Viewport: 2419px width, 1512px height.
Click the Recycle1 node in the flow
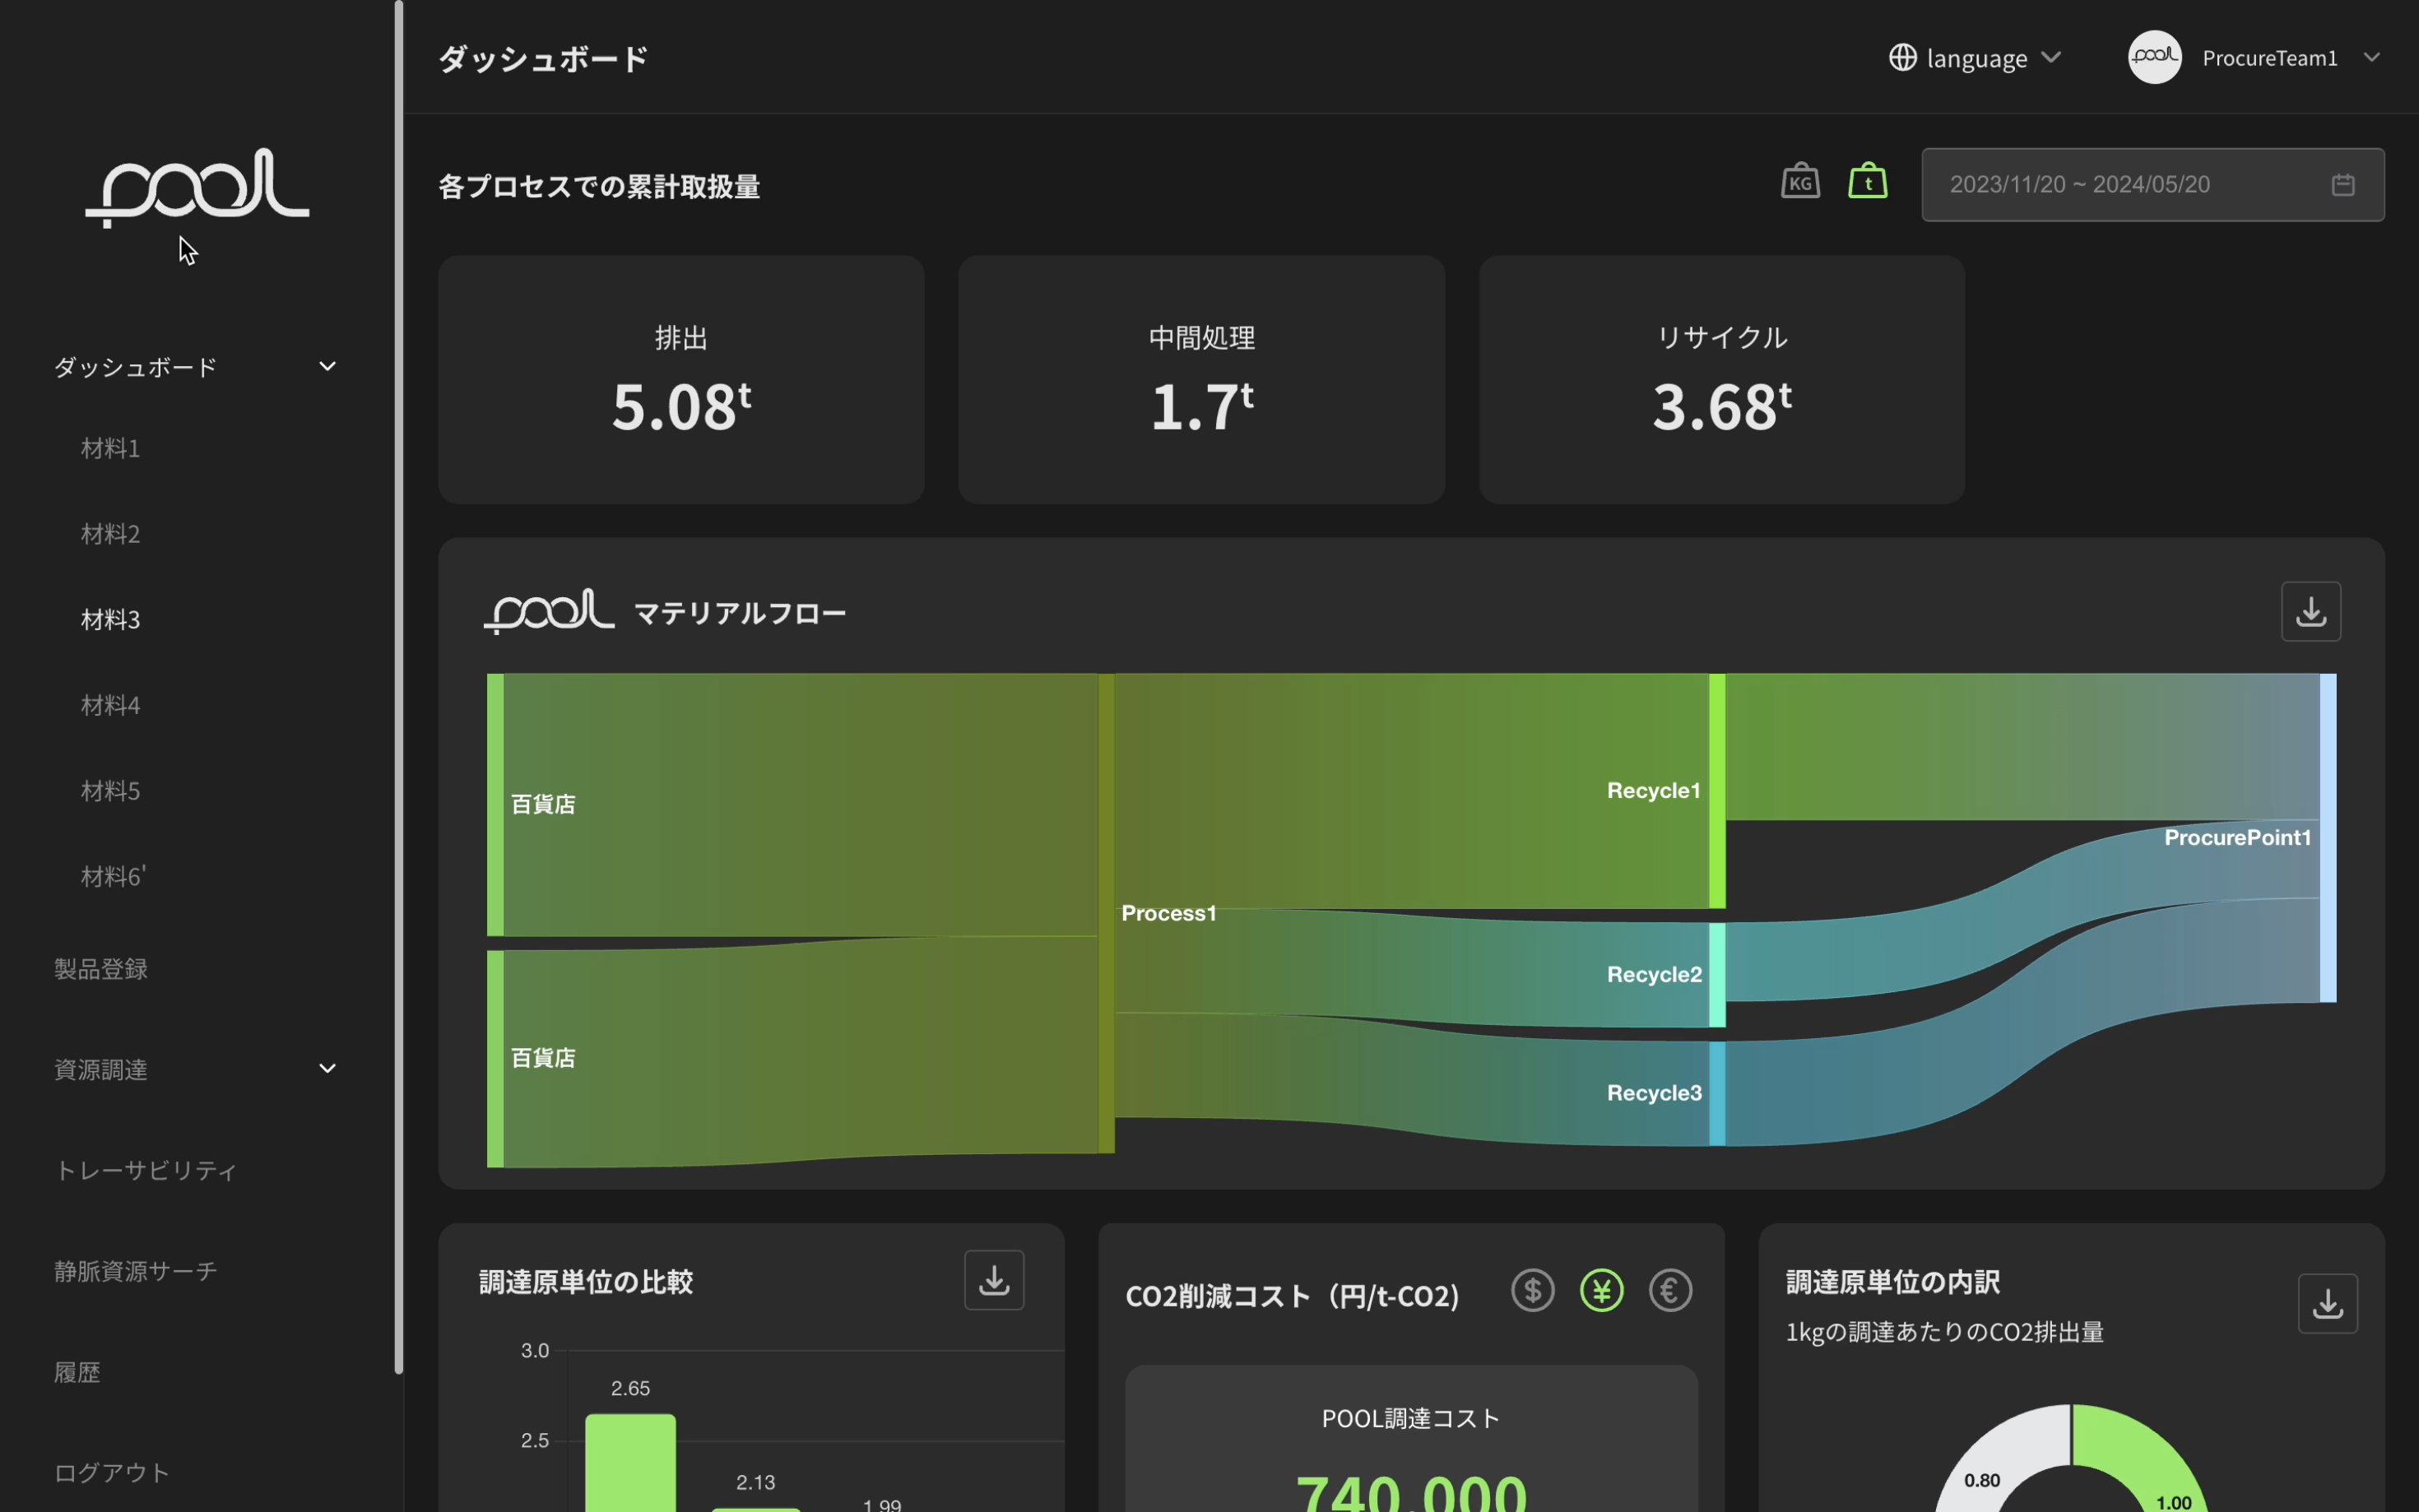[x=1717, y=791]
